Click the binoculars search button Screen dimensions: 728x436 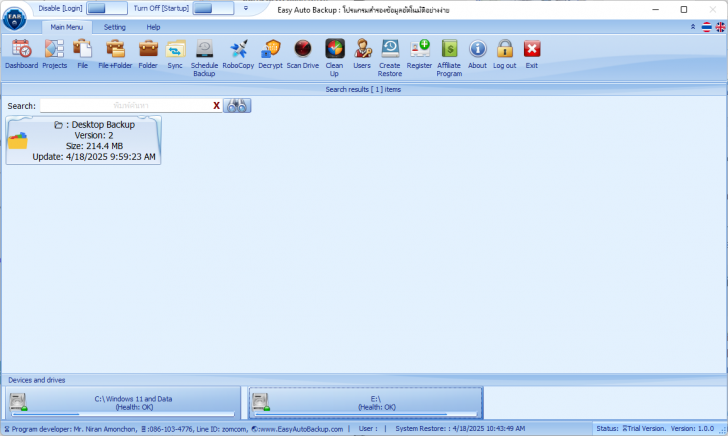click(237, 106)
